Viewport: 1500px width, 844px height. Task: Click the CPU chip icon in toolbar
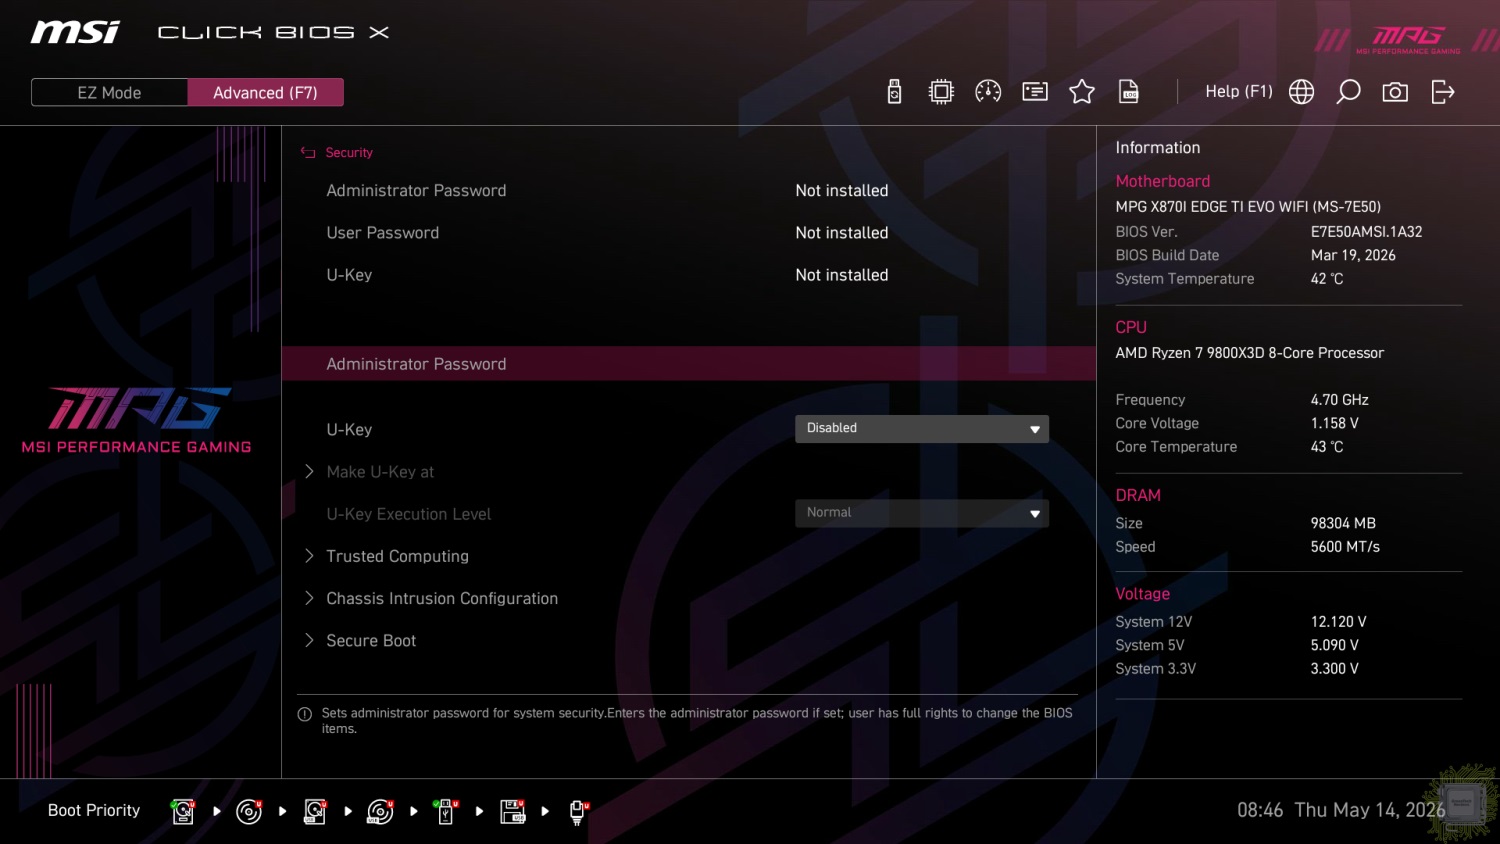(x=941, y=92)
